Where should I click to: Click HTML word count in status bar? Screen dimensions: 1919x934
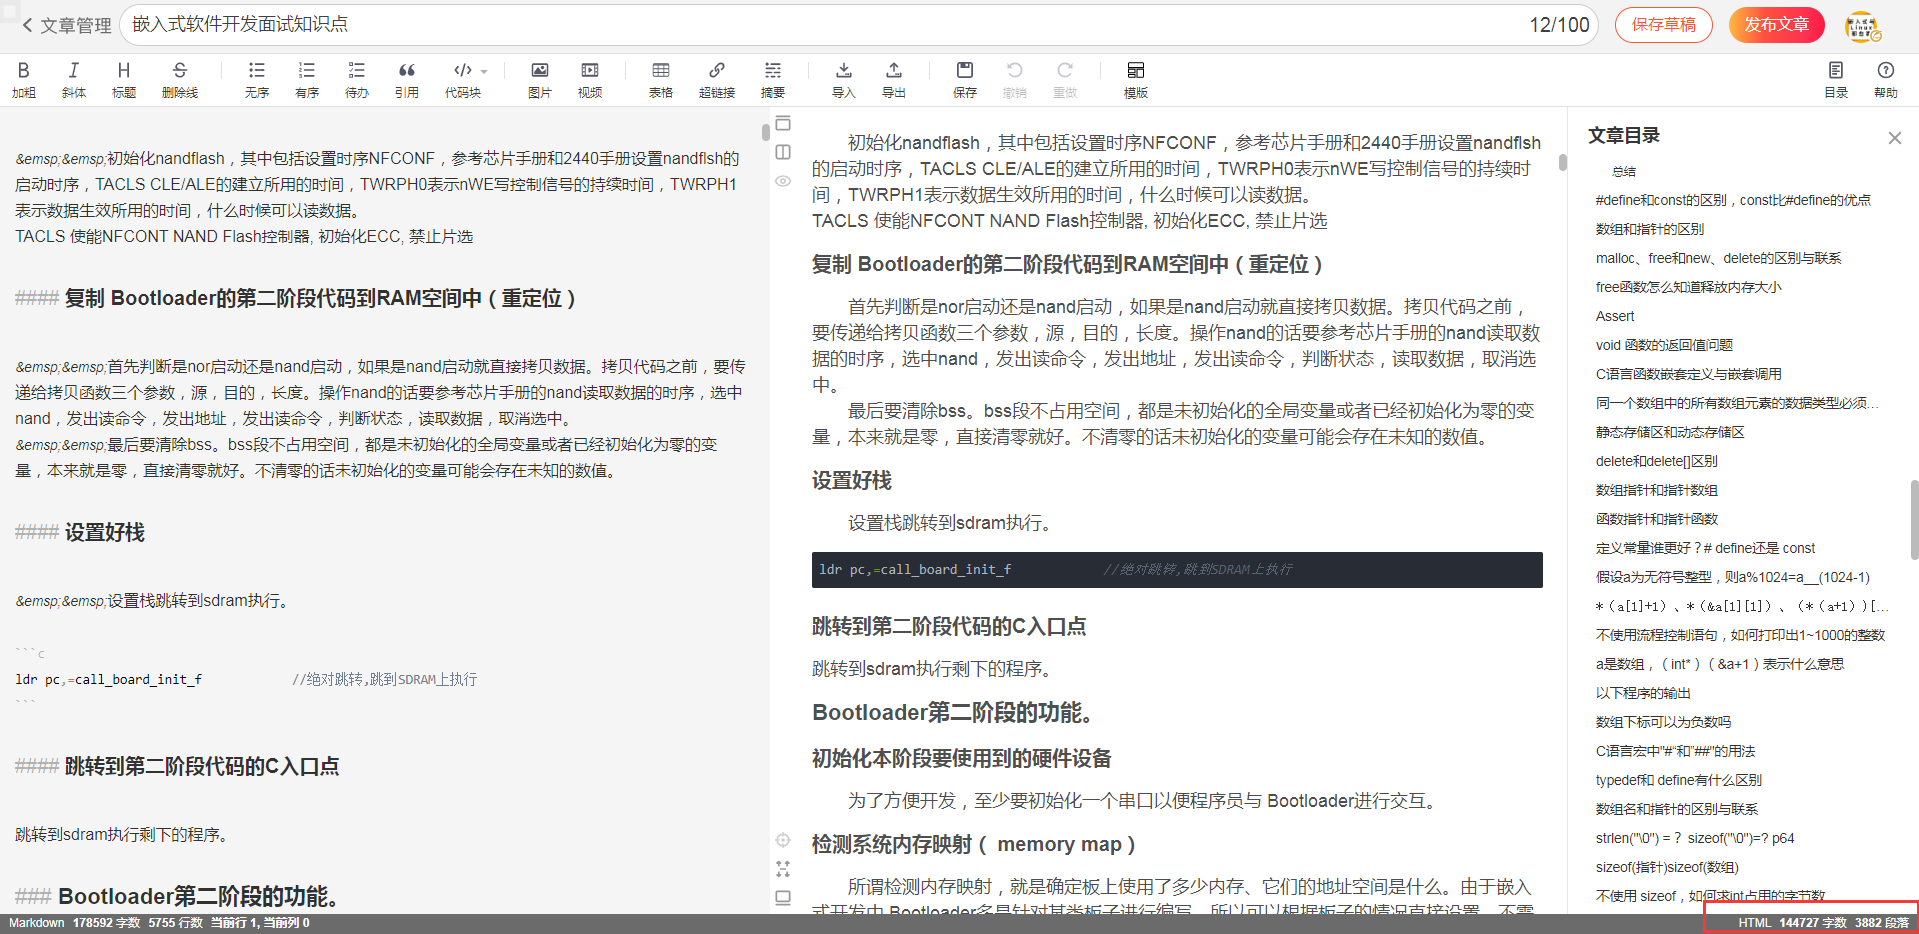point(1813,923)
